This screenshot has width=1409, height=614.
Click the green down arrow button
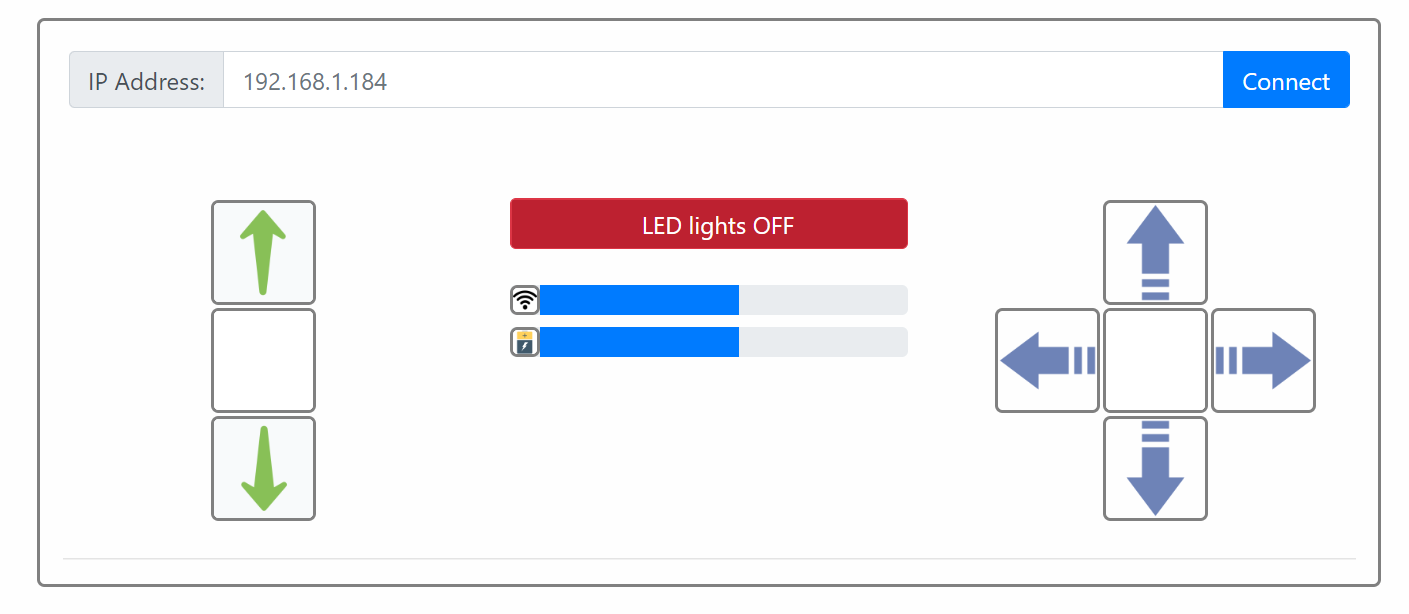tap(263, 468)
